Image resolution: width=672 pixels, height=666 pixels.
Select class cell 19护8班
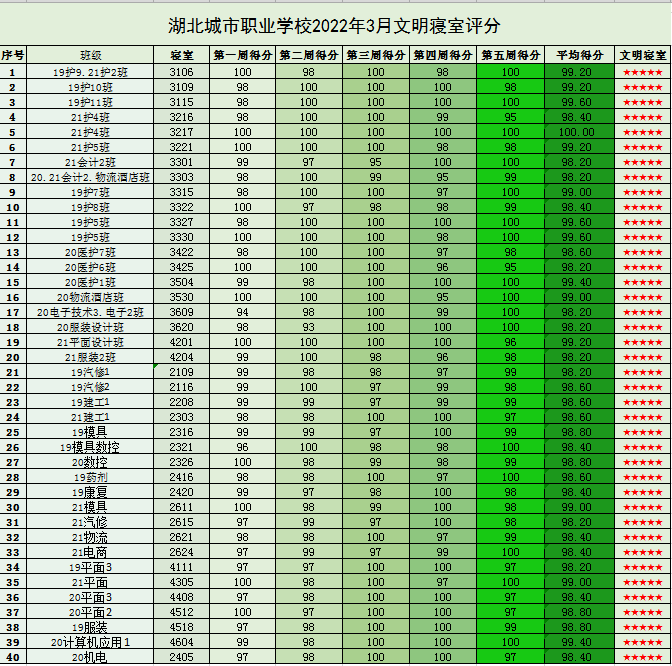(x=90, y=207)
